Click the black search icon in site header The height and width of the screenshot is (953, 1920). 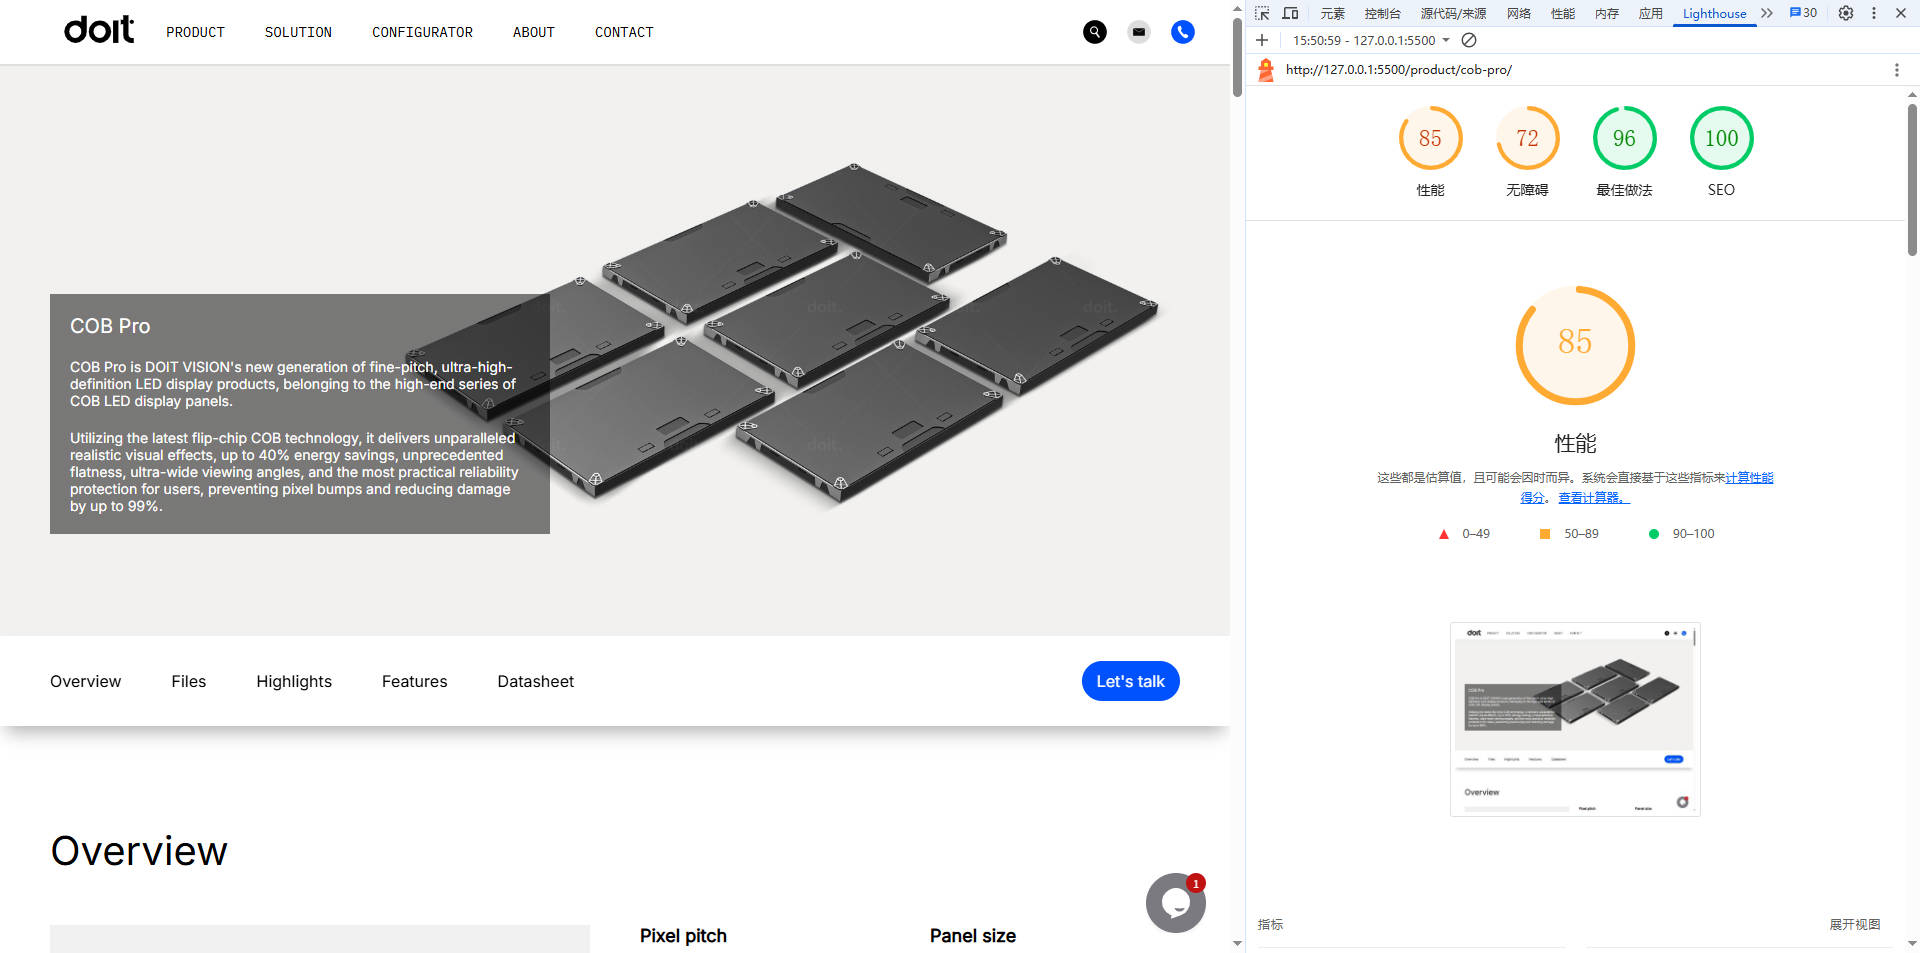pyautogui.click(x=1095, y=32)
